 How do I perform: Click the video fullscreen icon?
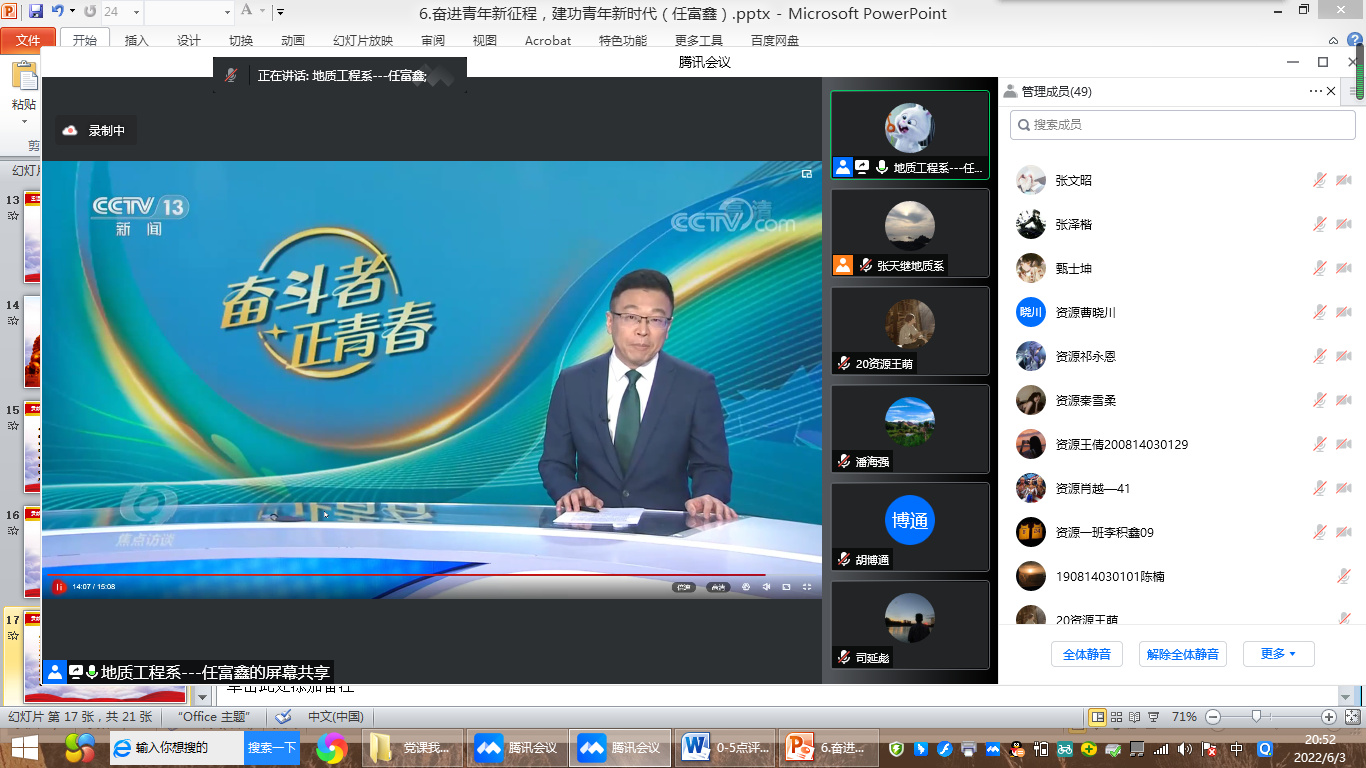click(x=807, y=587)
